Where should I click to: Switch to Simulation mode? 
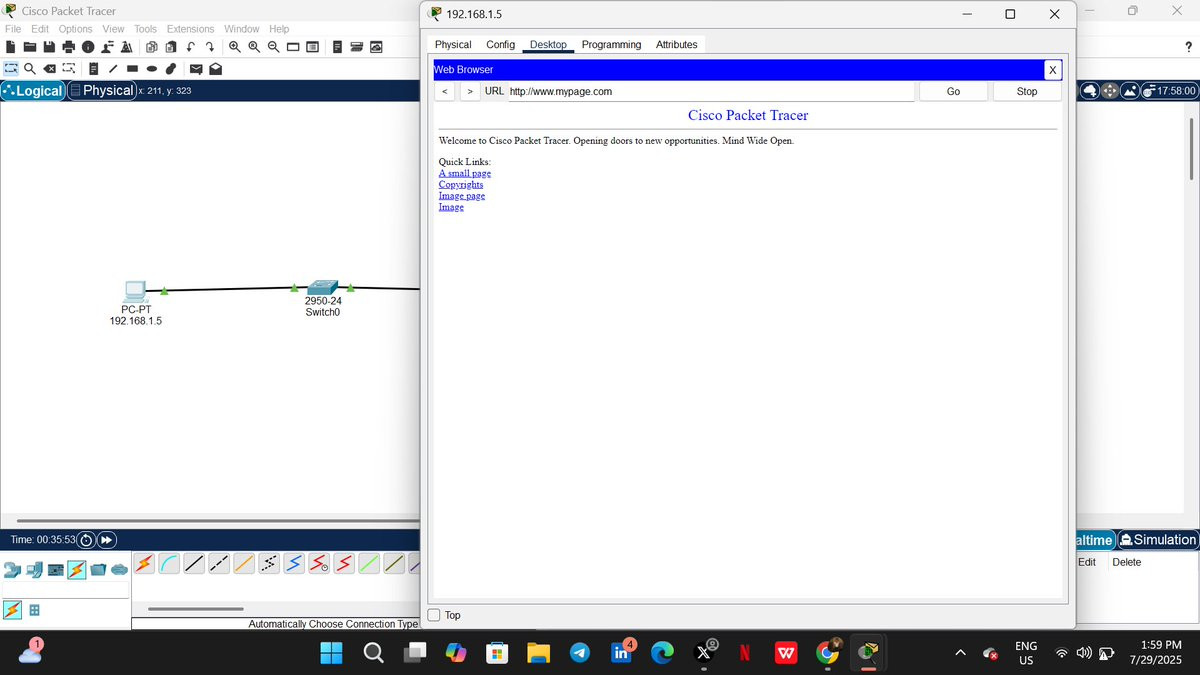click(x=1157, y=540)
